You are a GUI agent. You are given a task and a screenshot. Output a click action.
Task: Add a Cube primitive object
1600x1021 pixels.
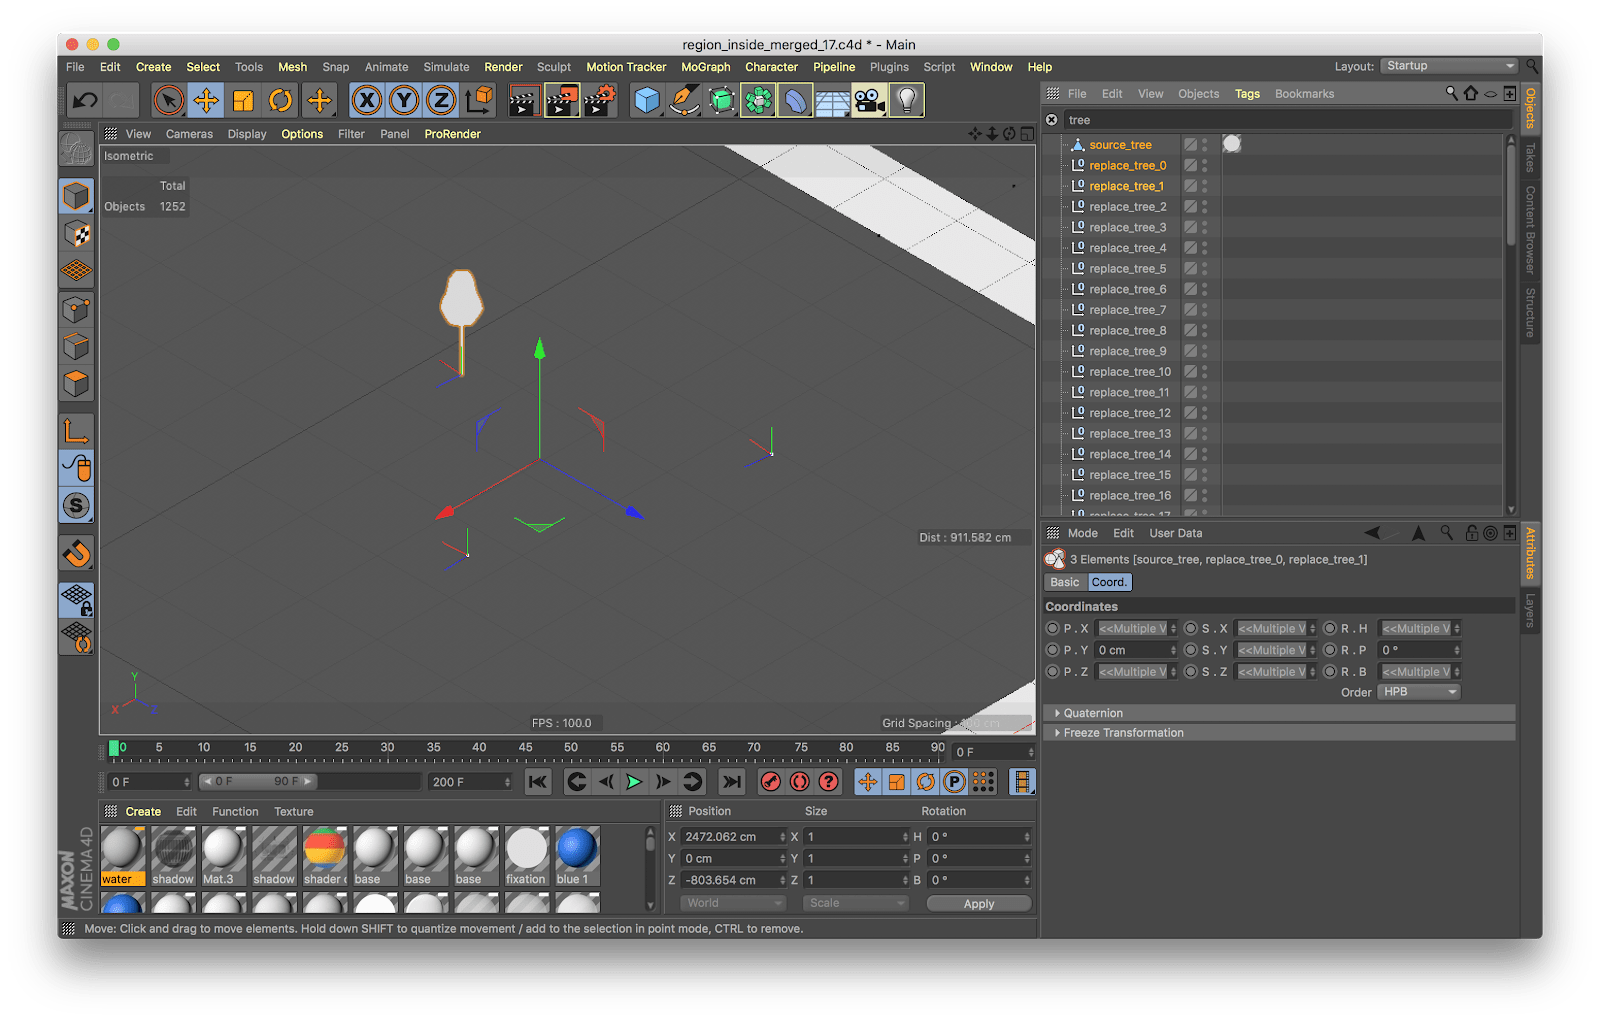(647, 100)
